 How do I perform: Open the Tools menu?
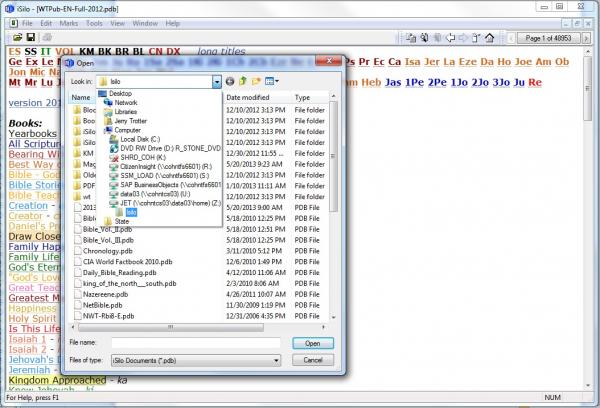point(94,22)
